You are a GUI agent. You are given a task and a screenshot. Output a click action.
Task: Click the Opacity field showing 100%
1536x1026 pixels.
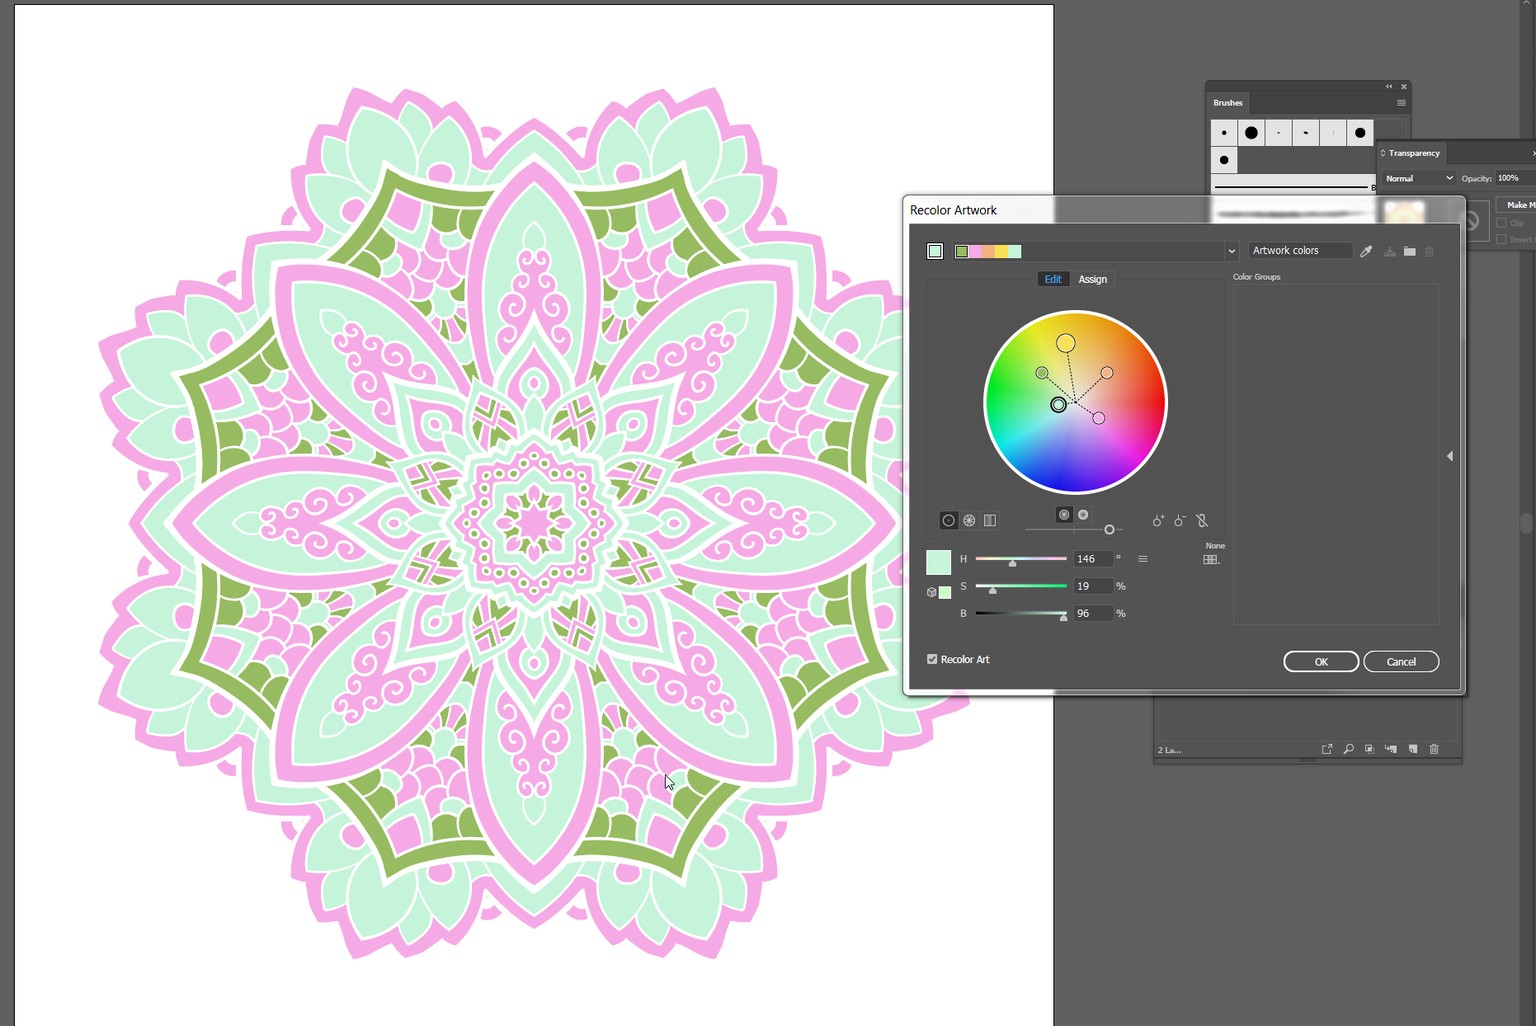pyautogui.click(x=1514, y=178)
